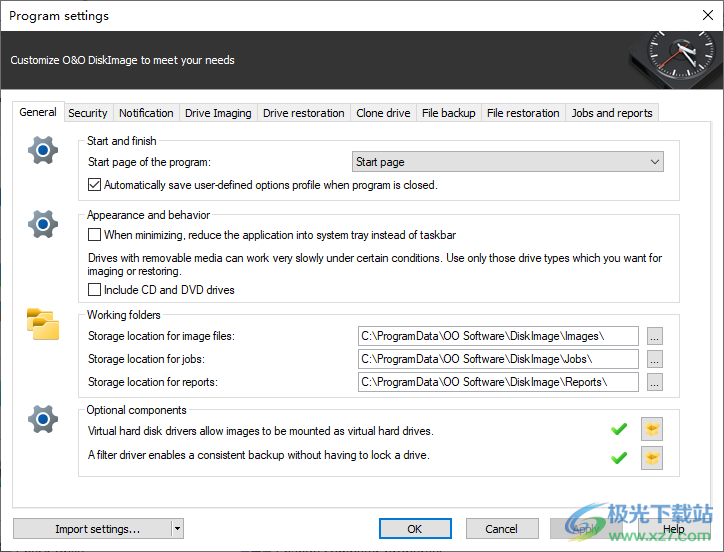The height and width of the screenshot is (552, 724).
Task: Switch to the Notification tab
Action: (x=146, y=113)
